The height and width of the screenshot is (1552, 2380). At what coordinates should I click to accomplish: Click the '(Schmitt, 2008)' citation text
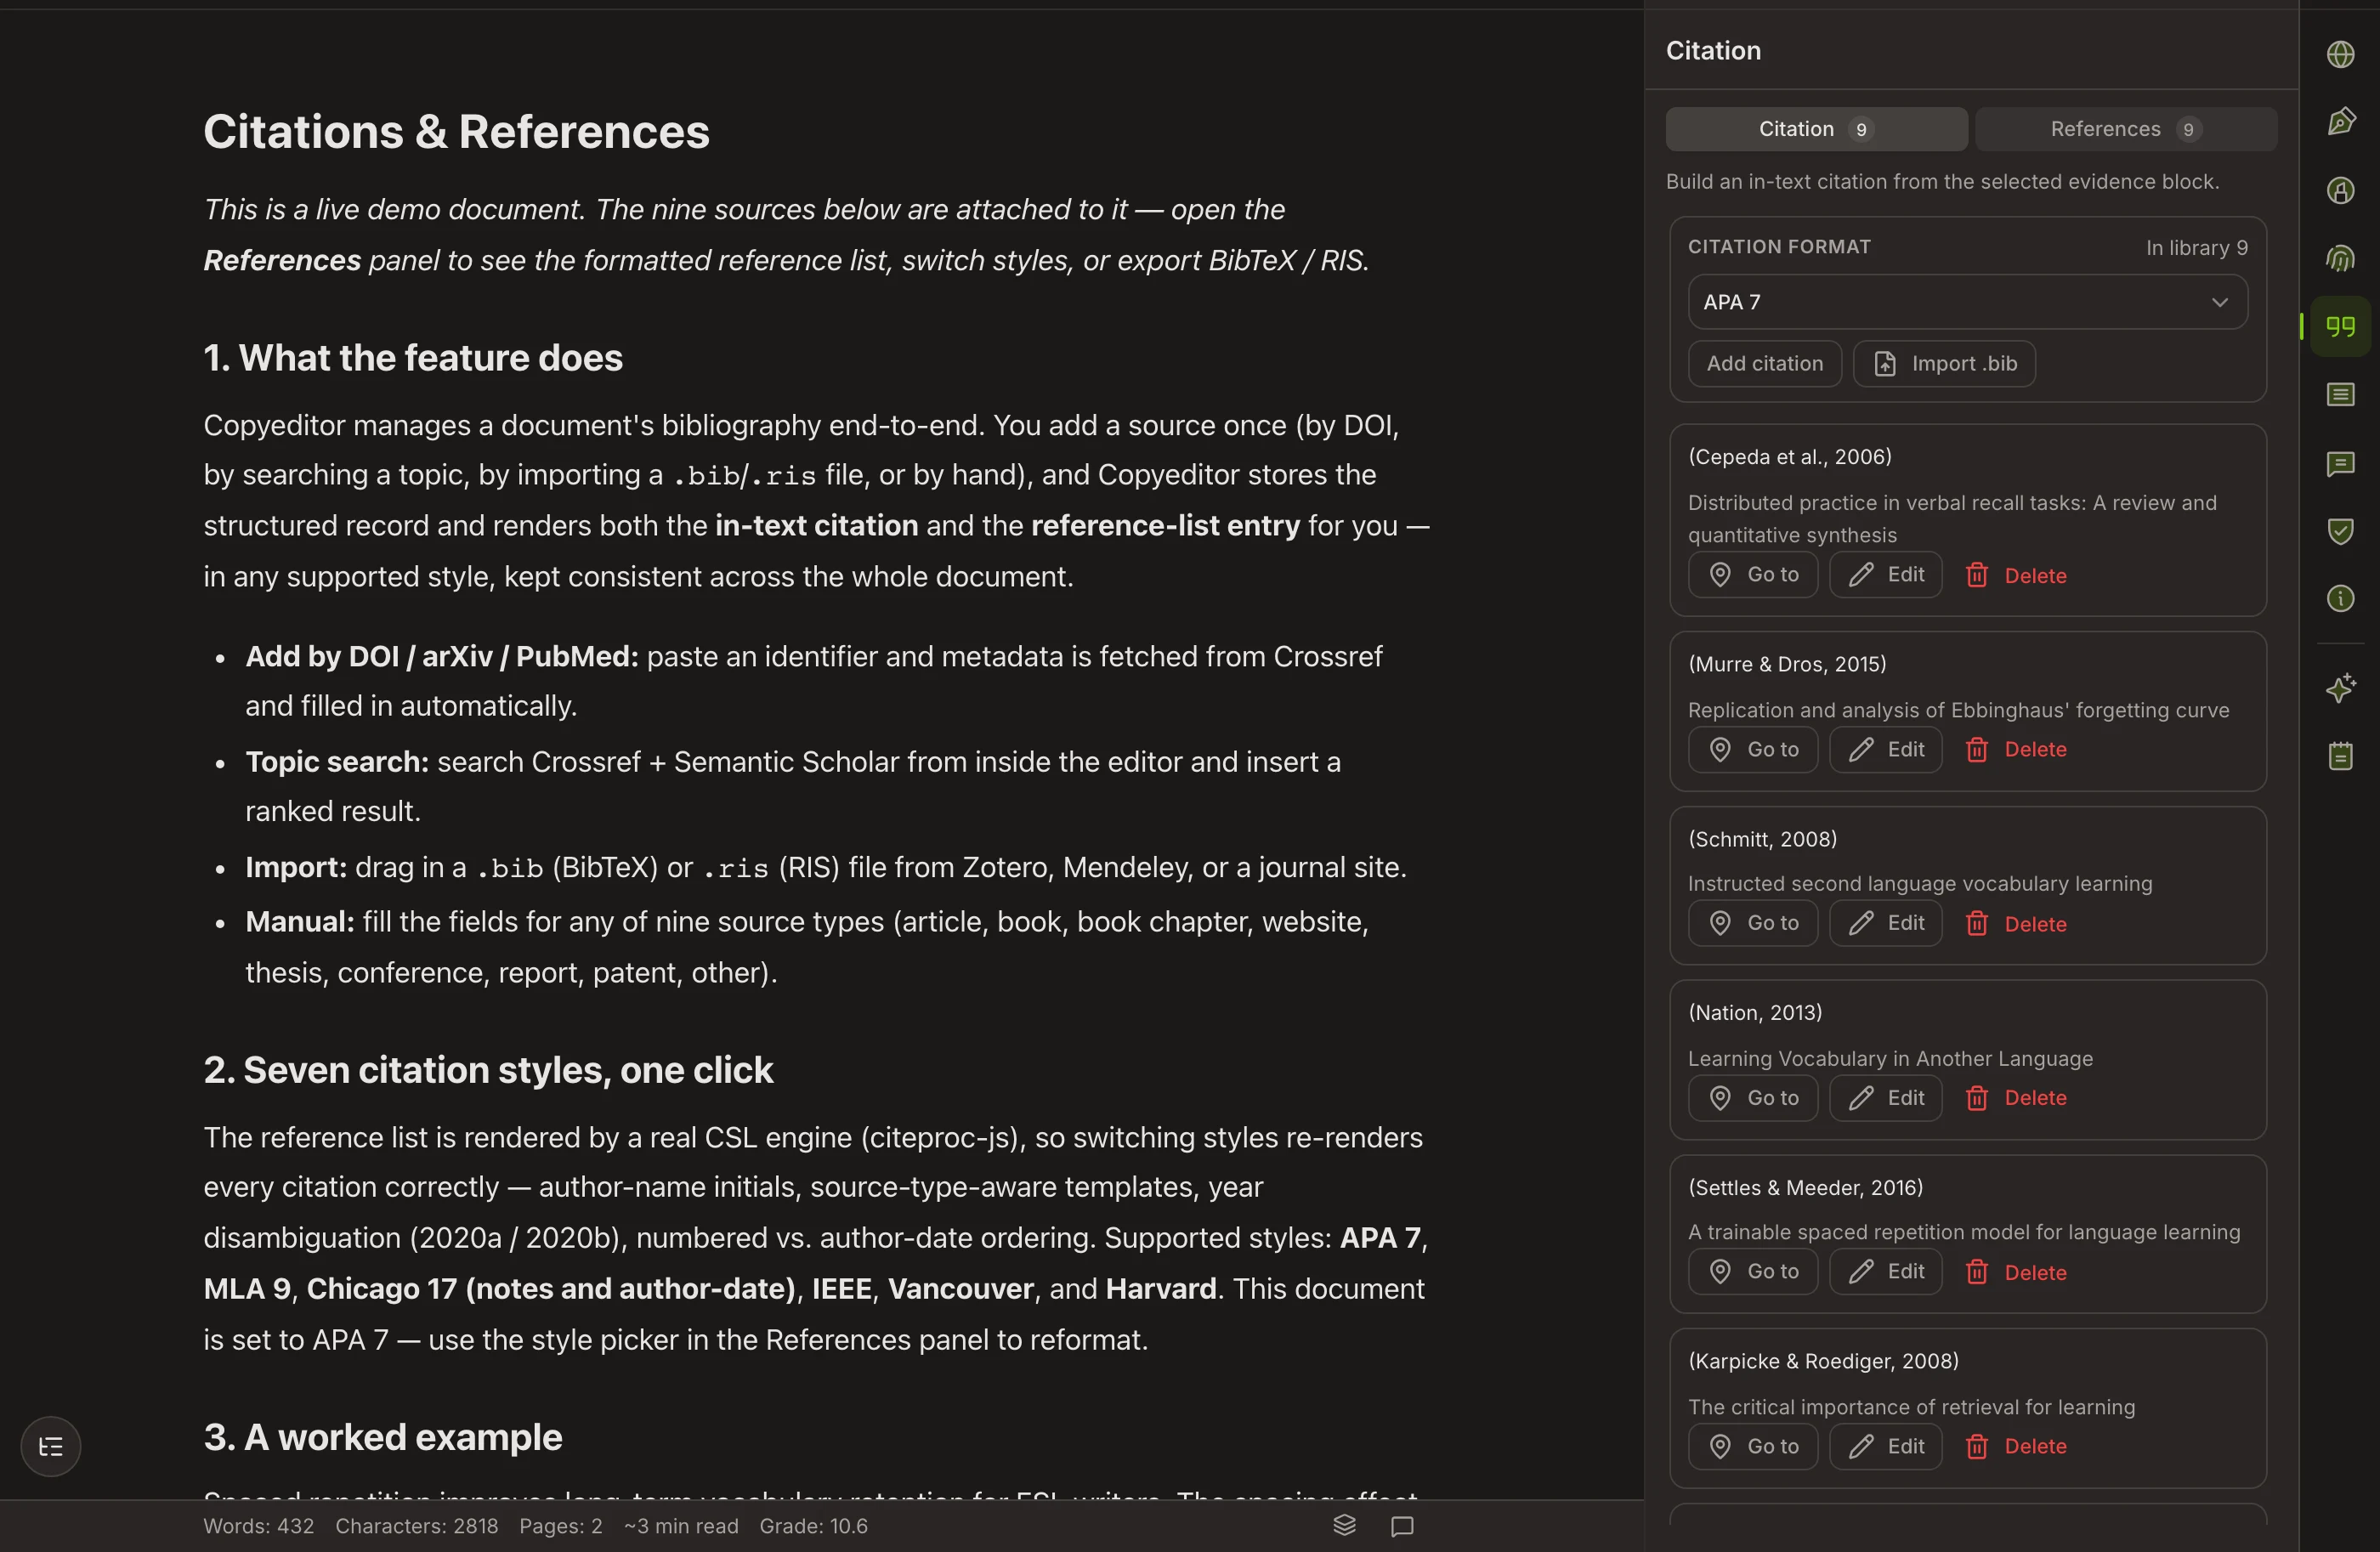click(x=1762, y=839)
